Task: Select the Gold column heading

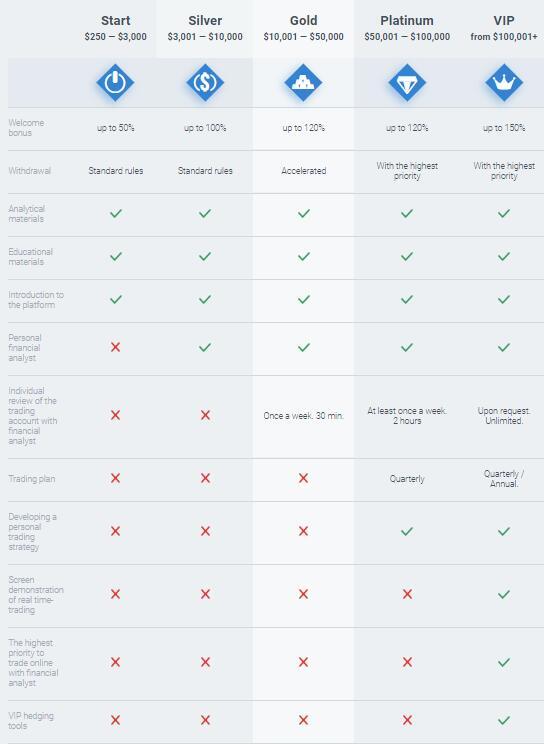Action: pos(303,20)
